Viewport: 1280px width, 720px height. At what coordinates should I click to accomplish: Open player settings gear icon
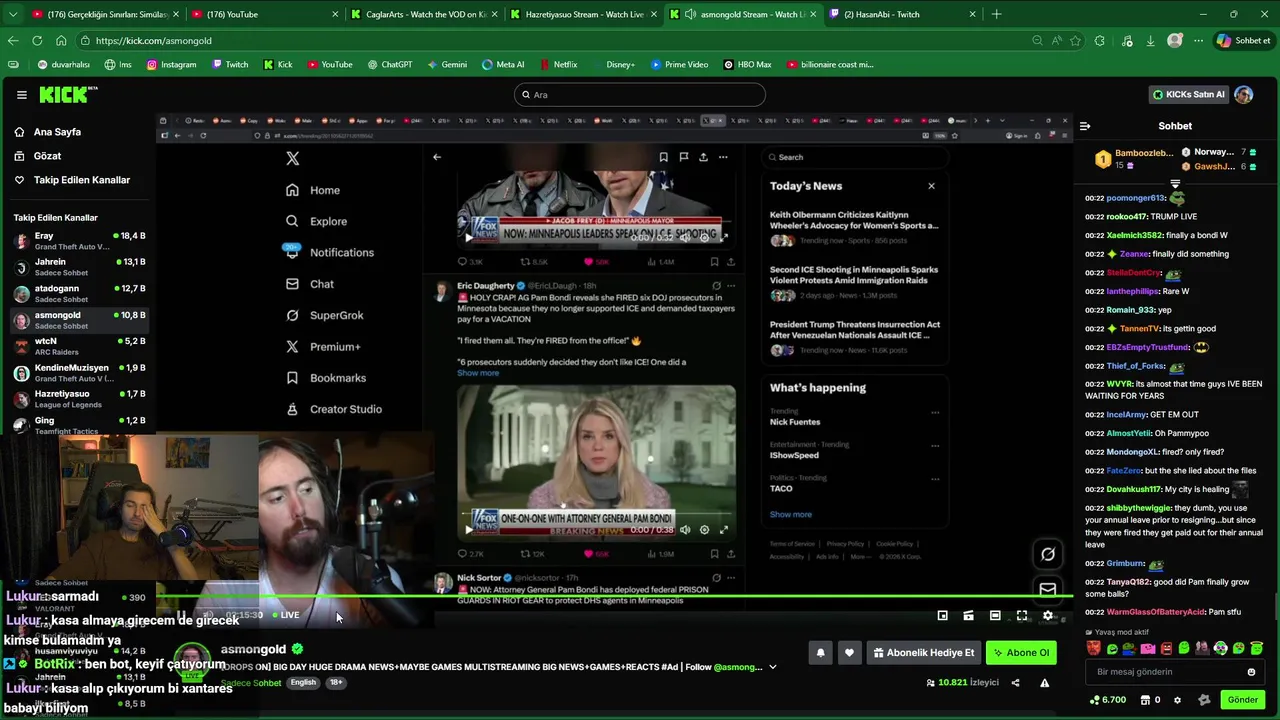(x=1048, y=616)
